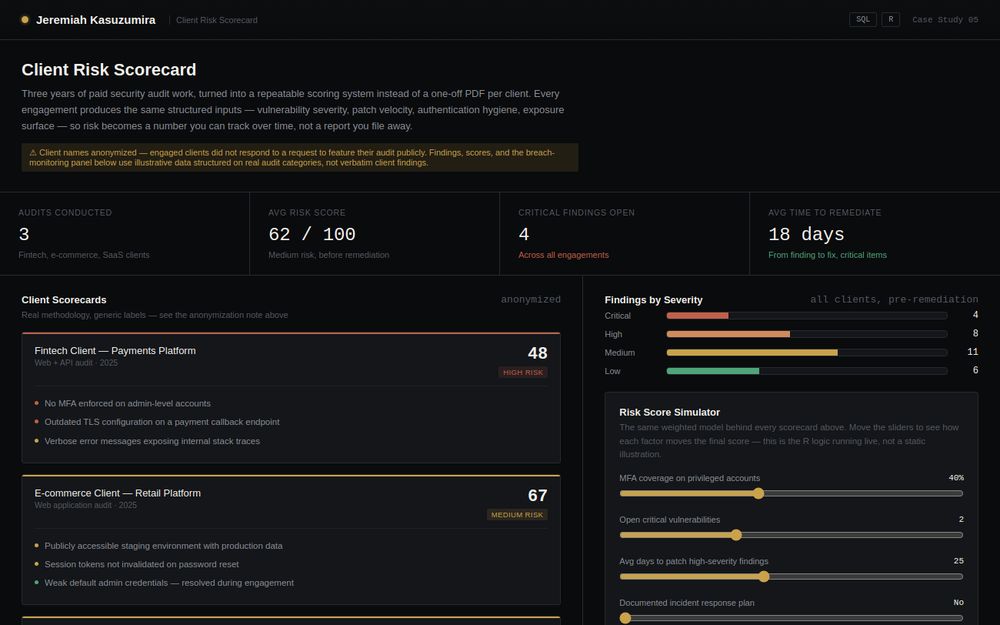1000x625 pixels.
Task: Select the High severity count 8
Action: (x=975, y=334)
